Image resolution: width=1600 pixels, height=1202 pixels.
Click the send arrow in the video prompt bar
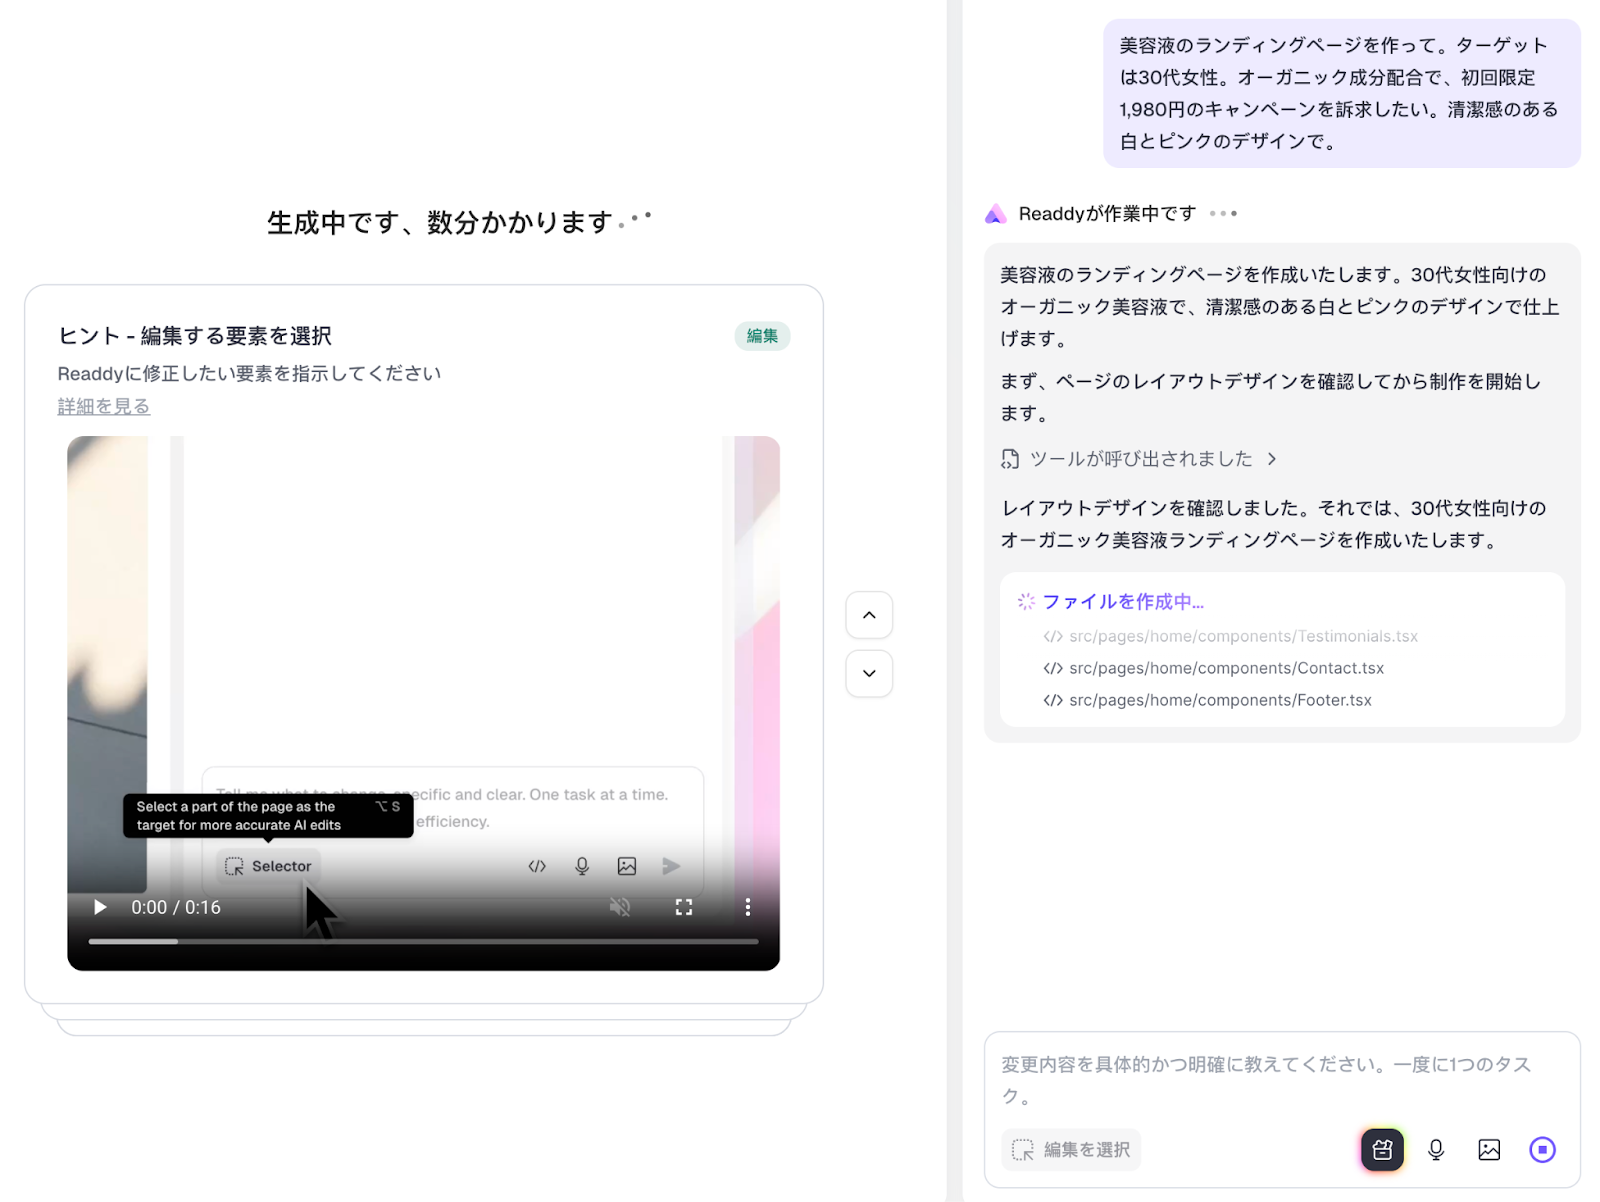click(x=671, y=866)
